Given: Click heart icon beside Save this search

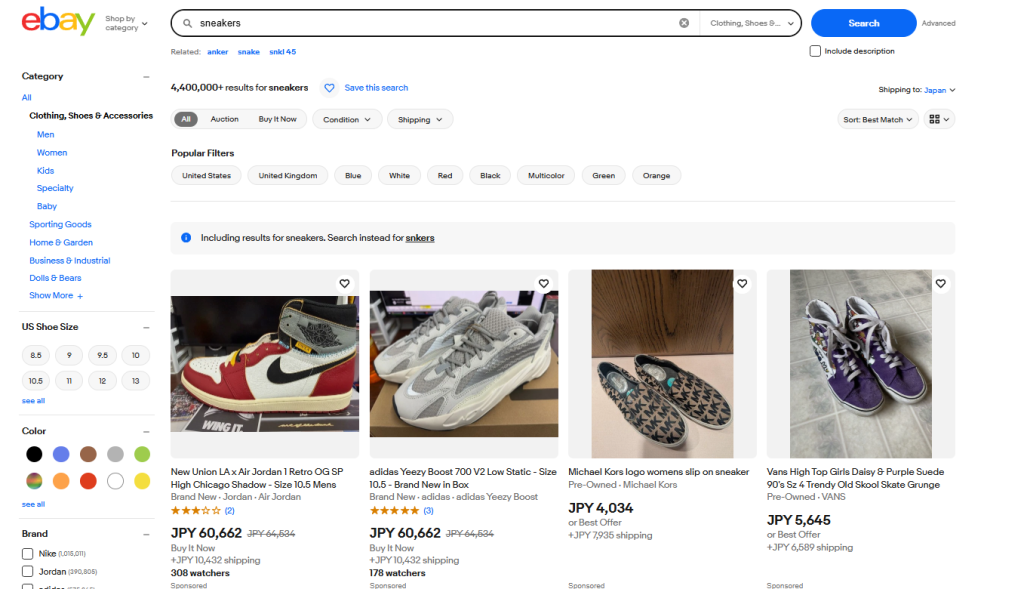Looking at the screenshot, I should click(x=329, y=88).
